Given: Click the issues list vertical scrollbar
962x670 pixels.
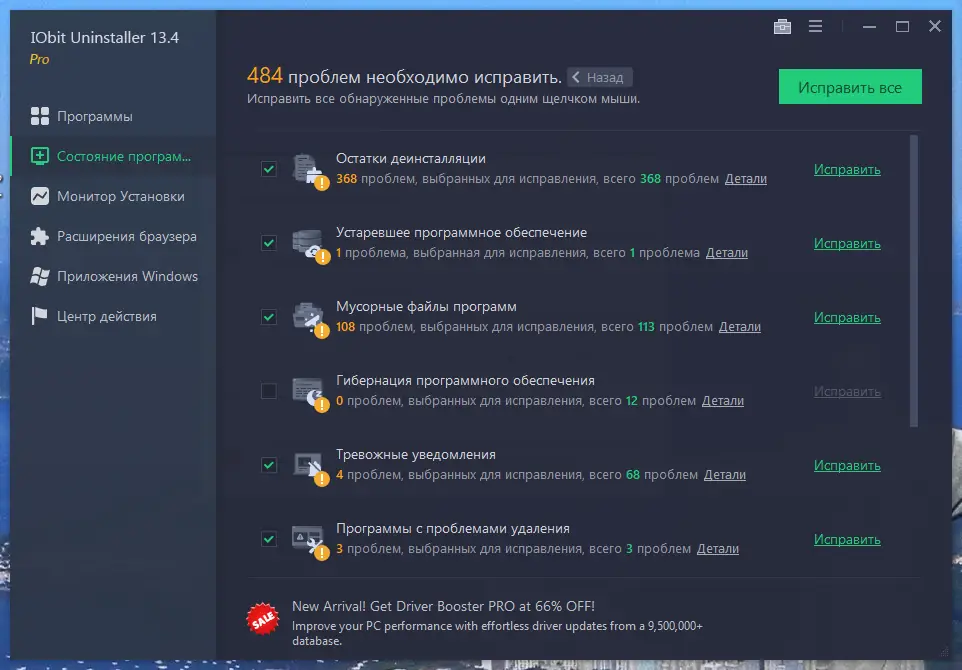Looking at the screenshot, I should pyautogui.click(x=914, y=281).
